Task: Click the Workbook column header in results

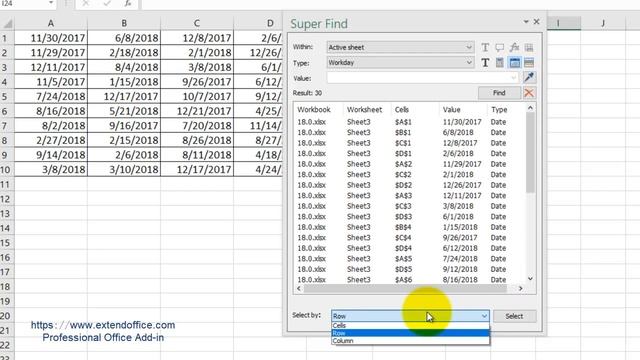Action: (314, 109)
